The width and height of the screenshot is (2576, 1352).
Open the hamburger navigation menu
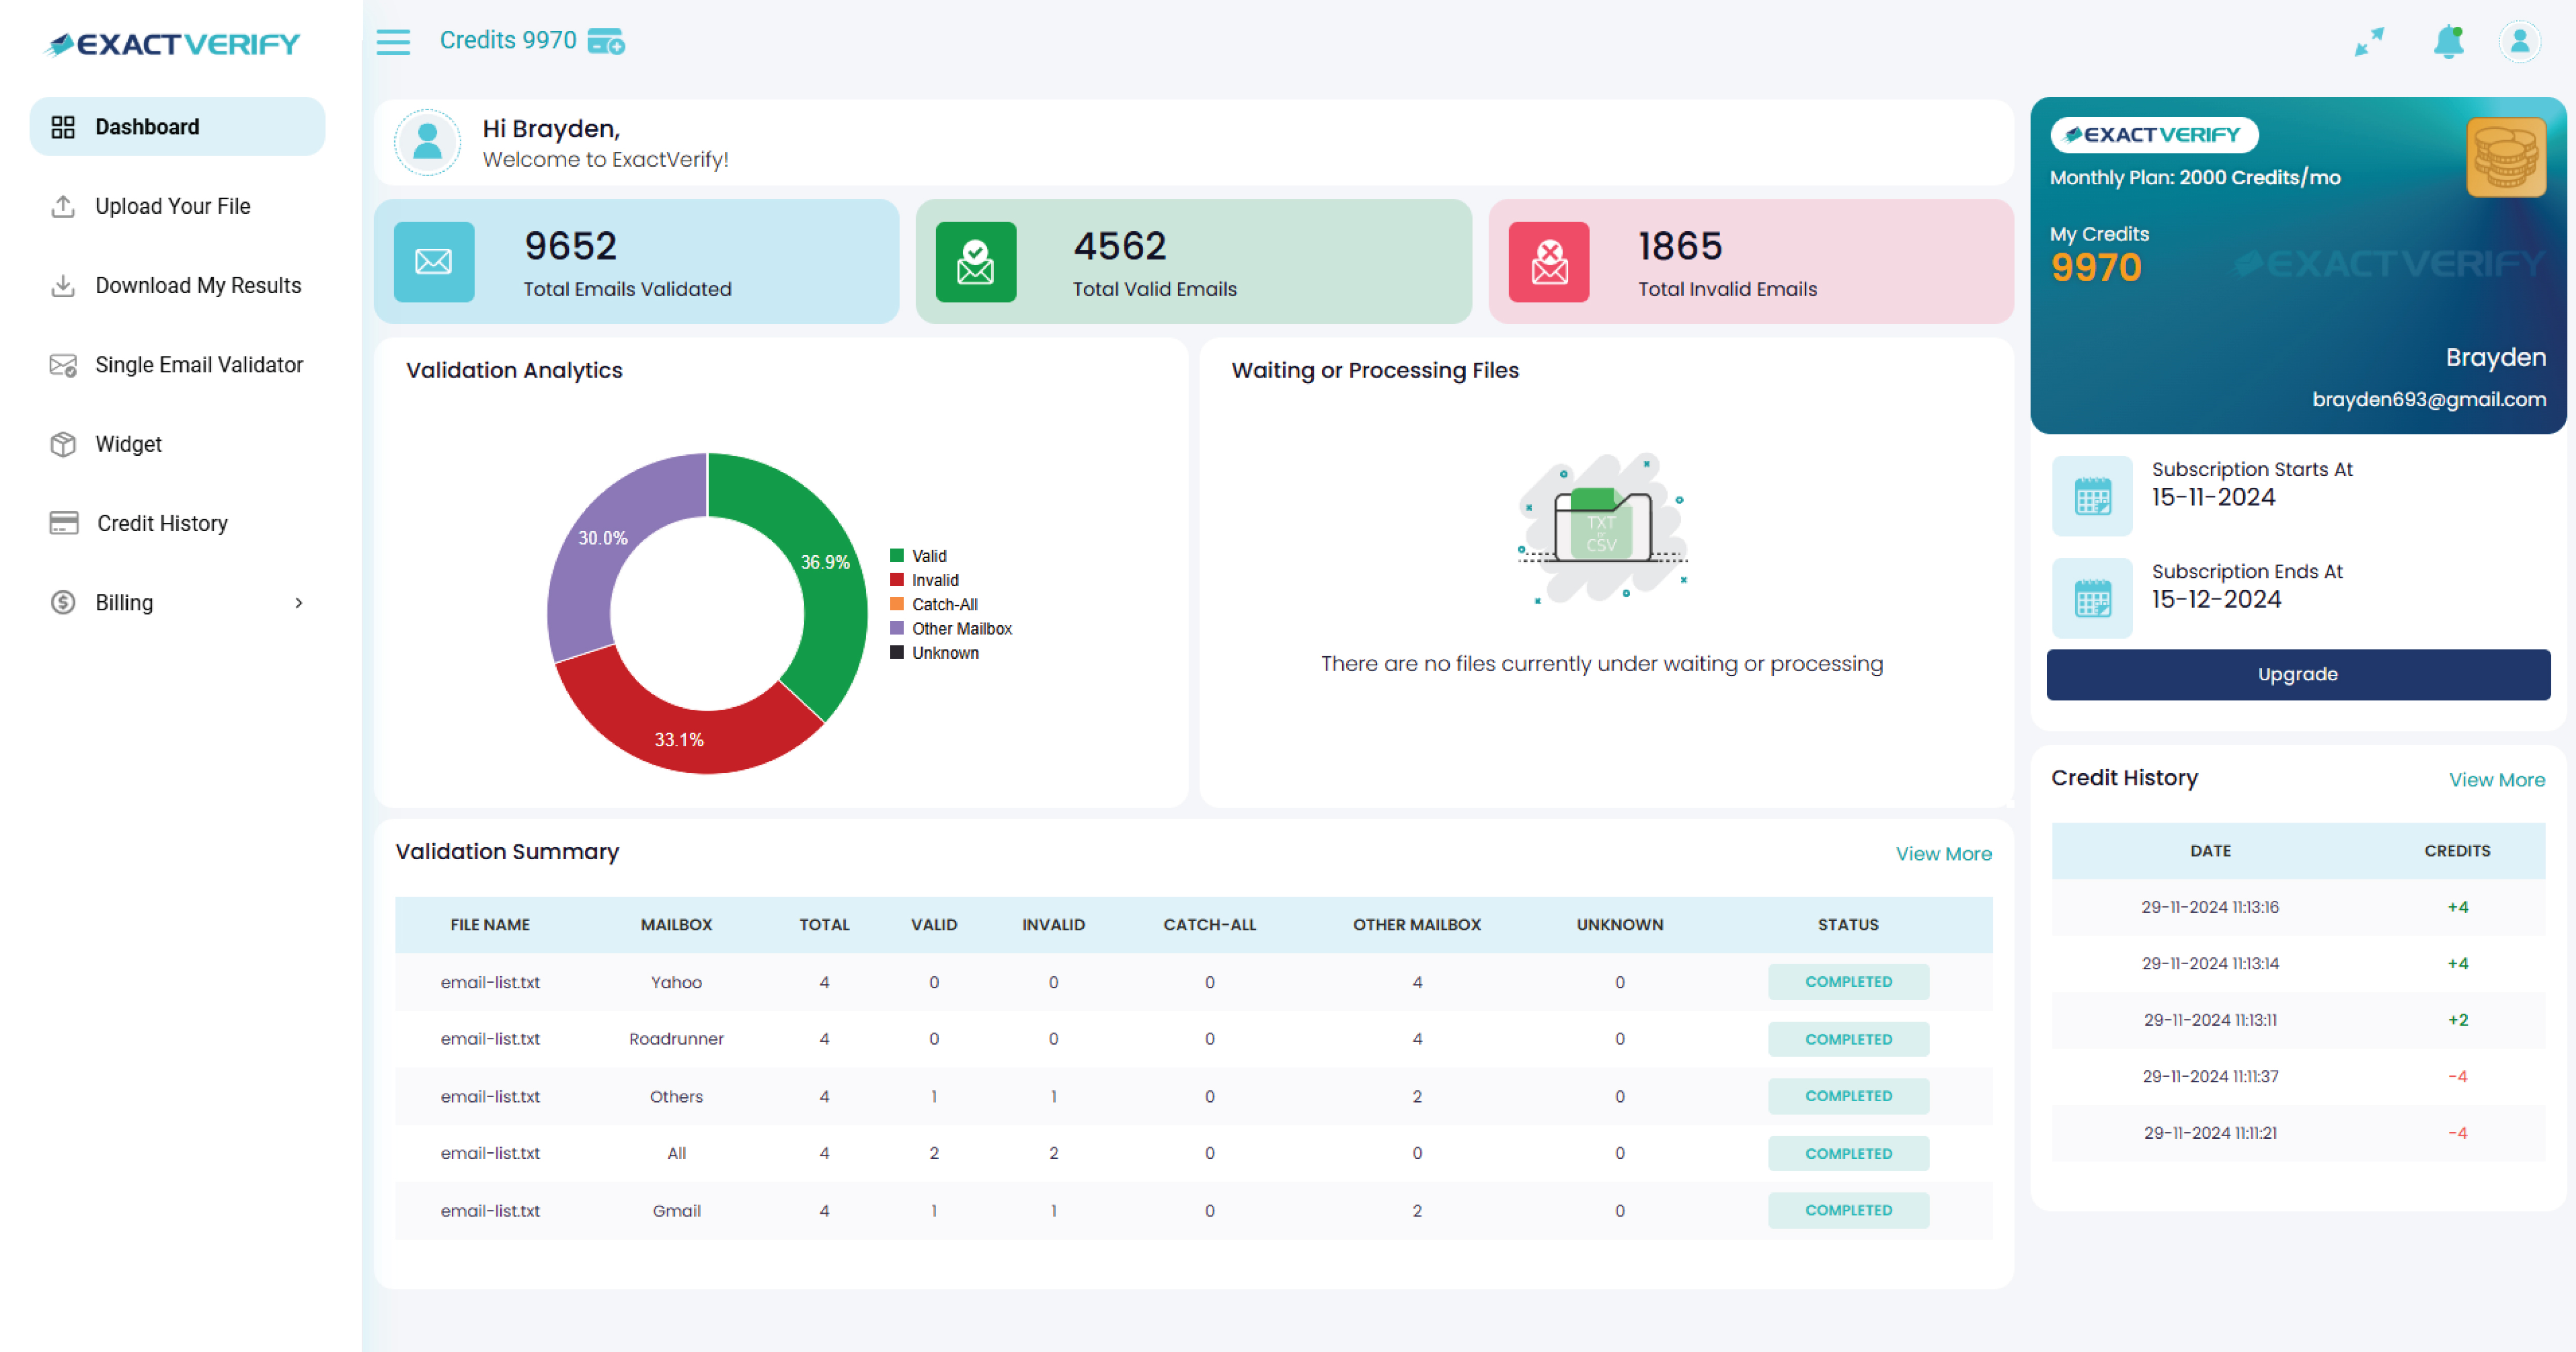[393, 42]
